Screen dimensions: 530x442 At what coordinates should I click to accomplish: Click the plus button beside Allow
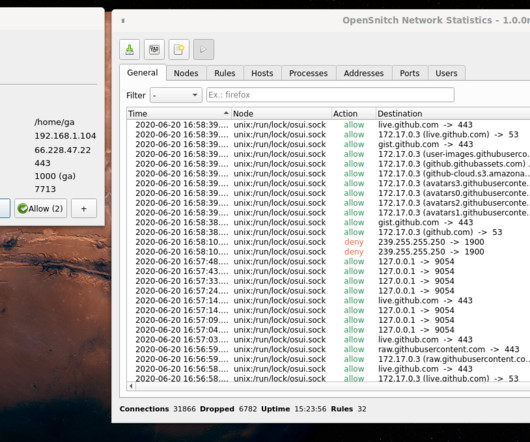(x=84, y=208)
